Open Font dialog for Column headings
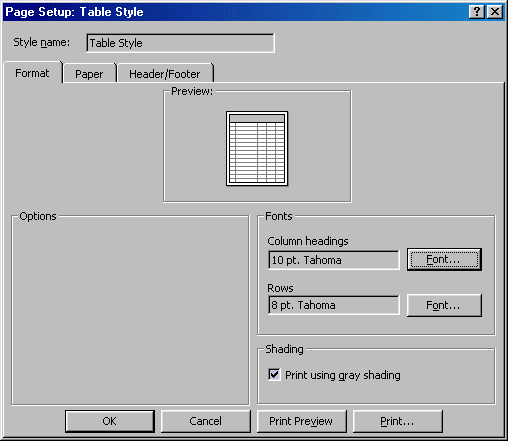Viewport: 508px width, 441px height. tap(444, 259)
